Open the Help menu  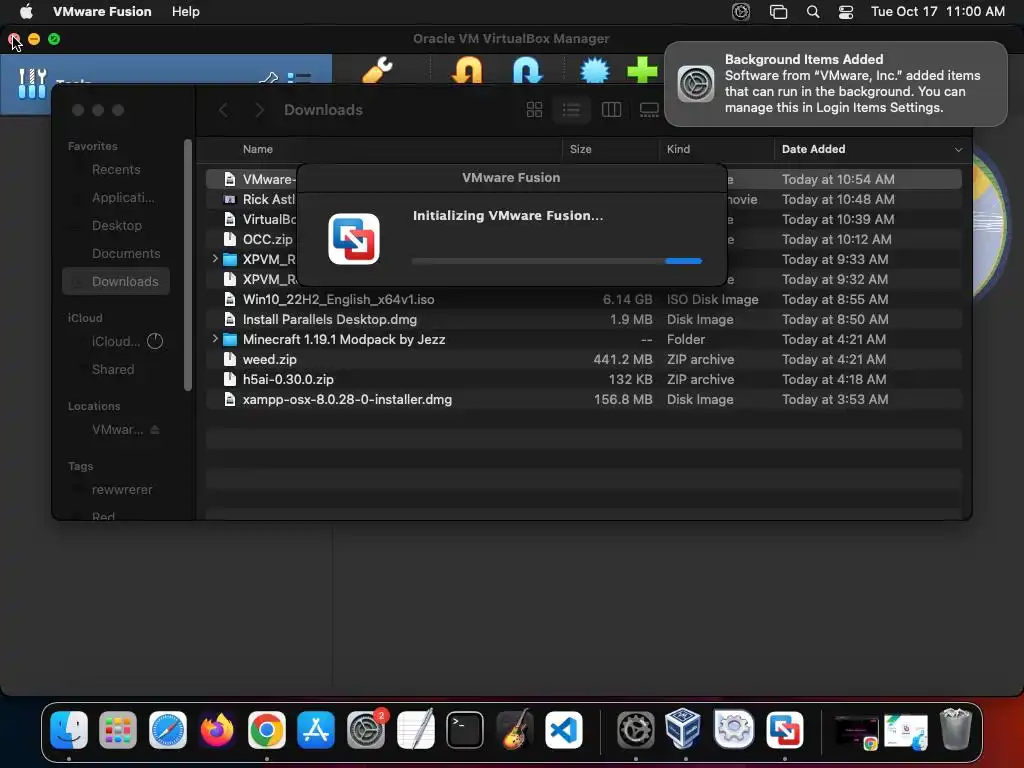(185, 12)
